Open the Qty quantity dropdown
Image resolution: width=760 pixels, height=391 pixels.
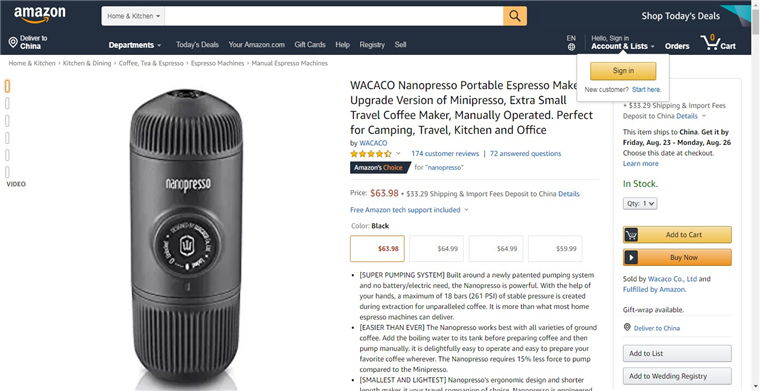pyautogui.click(x=640, y=203)
